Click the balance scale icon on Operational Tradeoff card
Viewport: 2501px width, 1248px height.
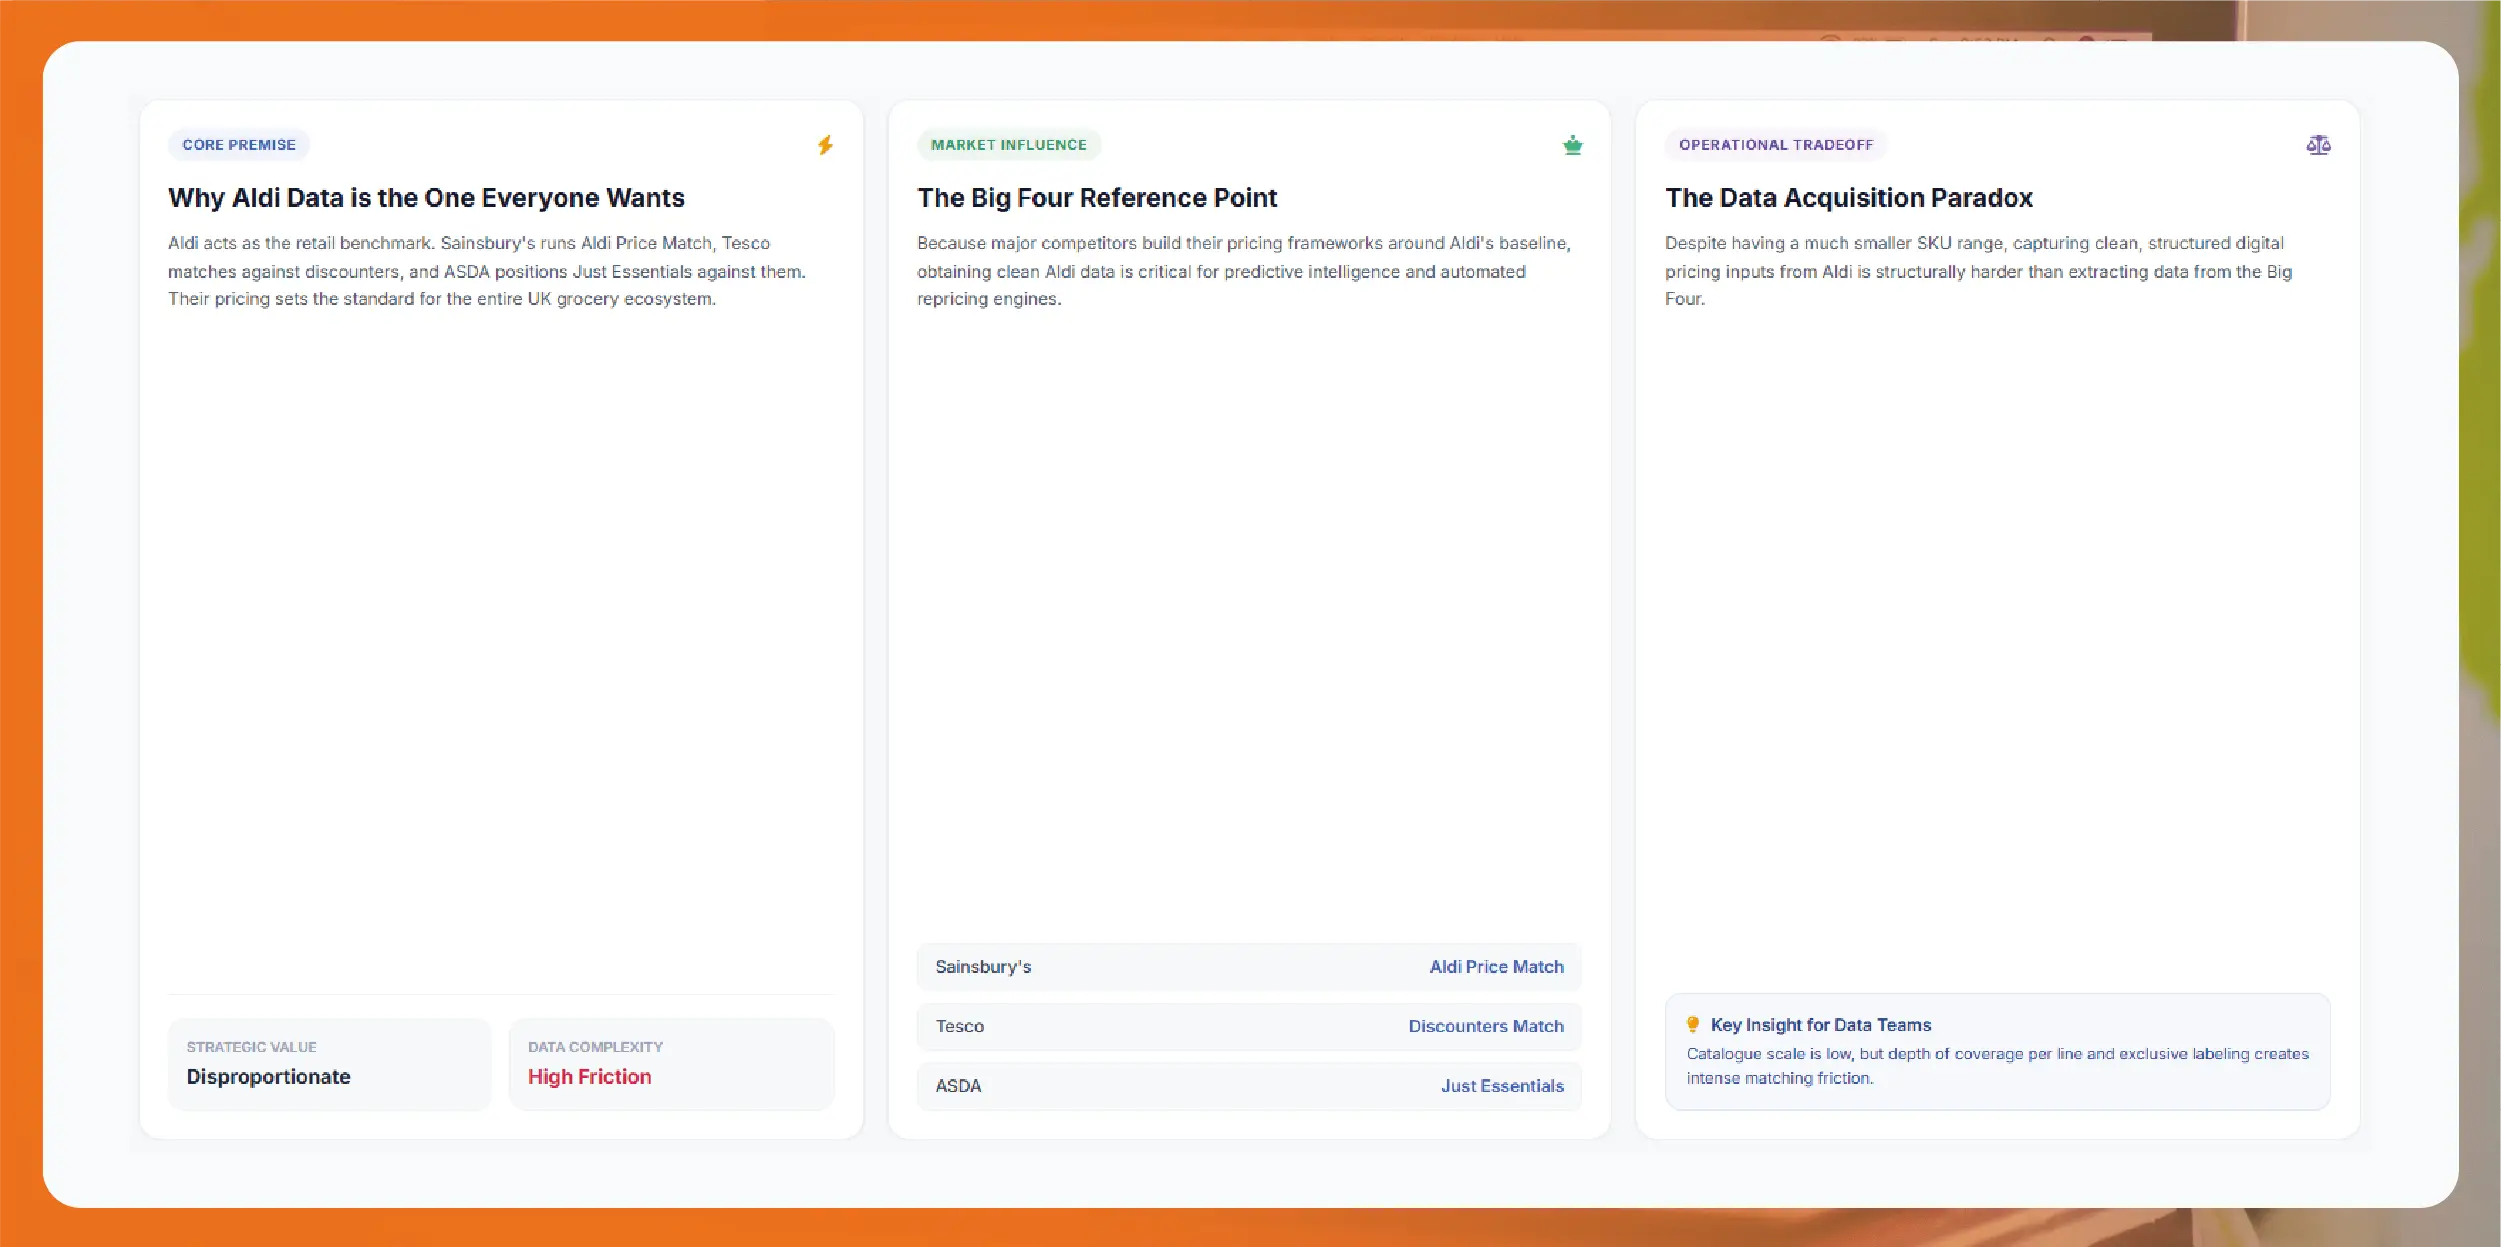[2318, 145]
